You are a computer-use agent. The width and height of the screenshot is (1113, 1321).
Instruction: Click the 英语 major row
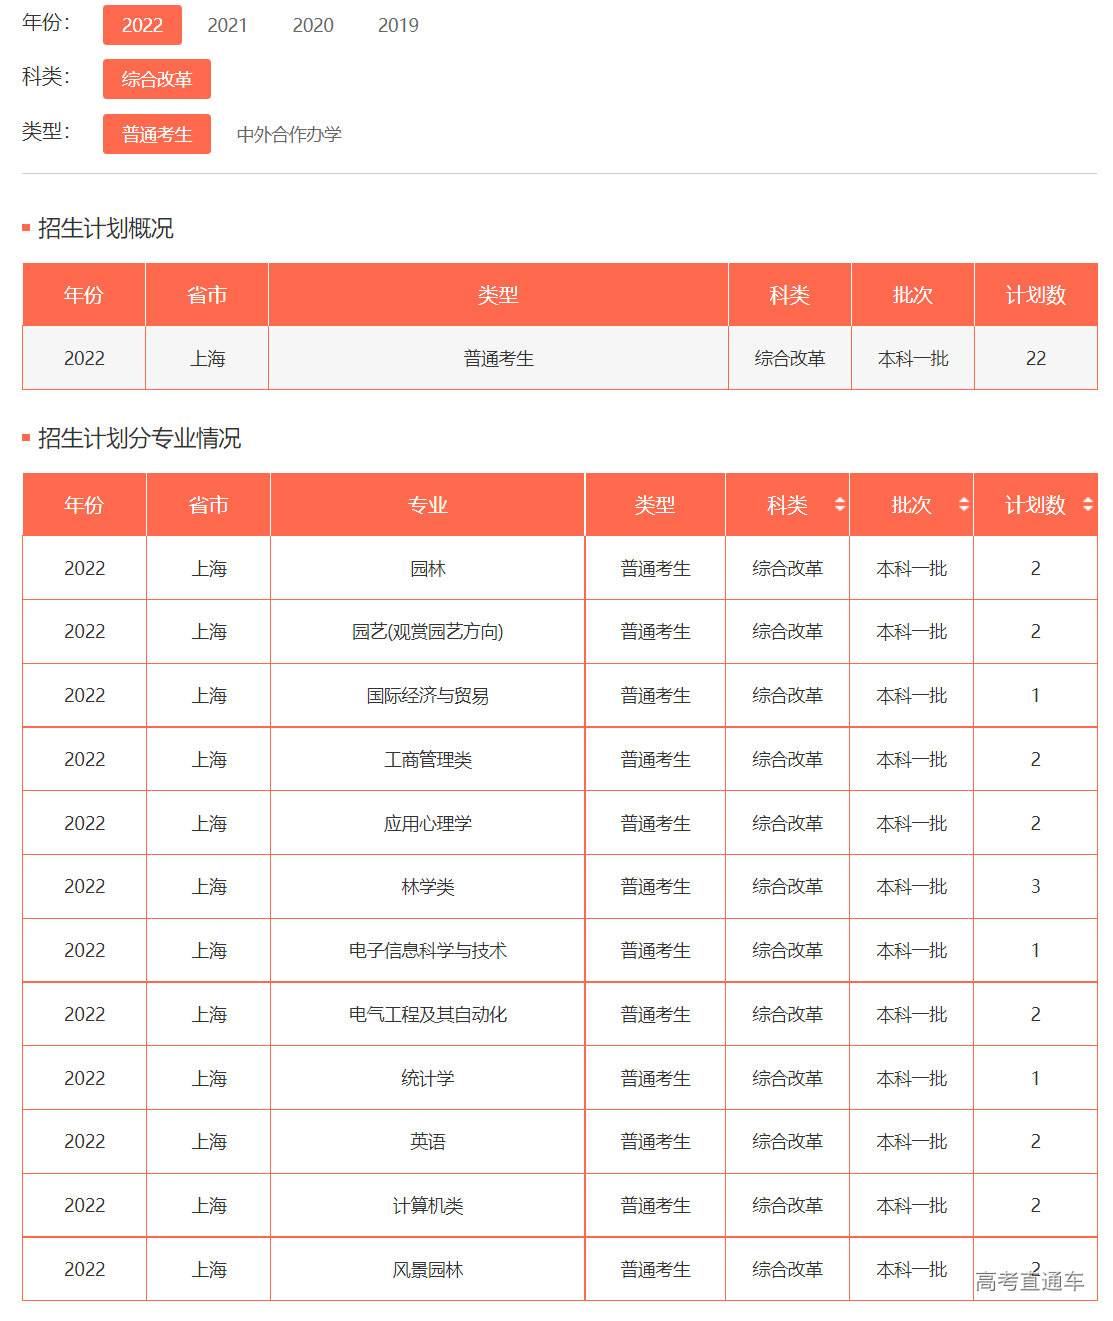[x=428, y=1141]
